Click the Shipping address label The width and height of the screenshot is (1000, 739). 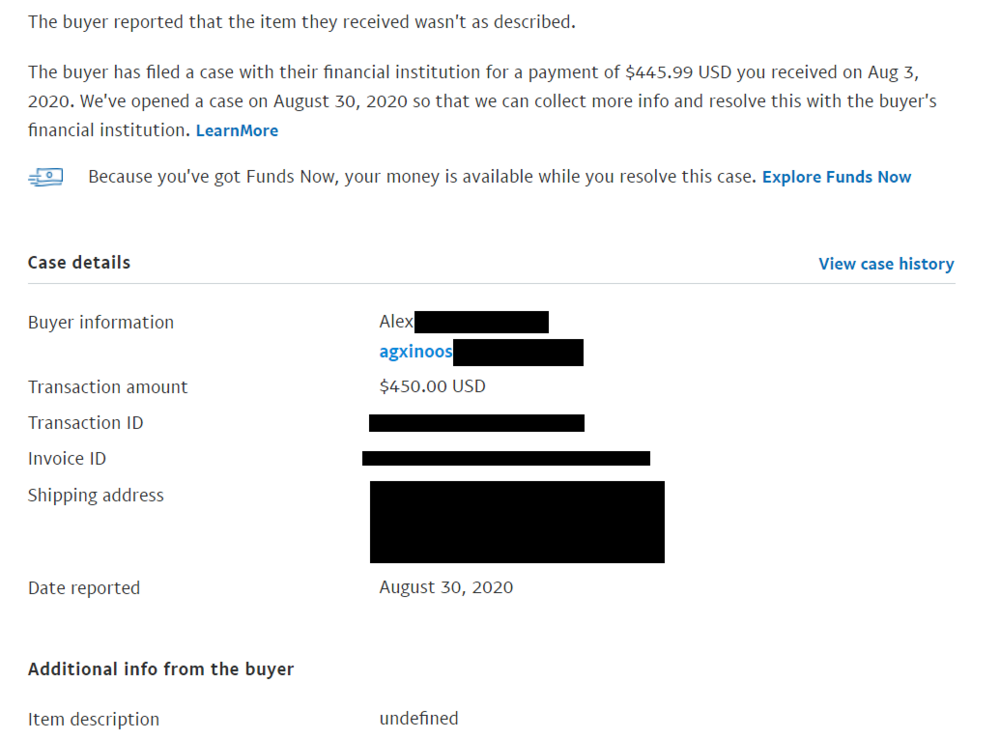point(96,495)
